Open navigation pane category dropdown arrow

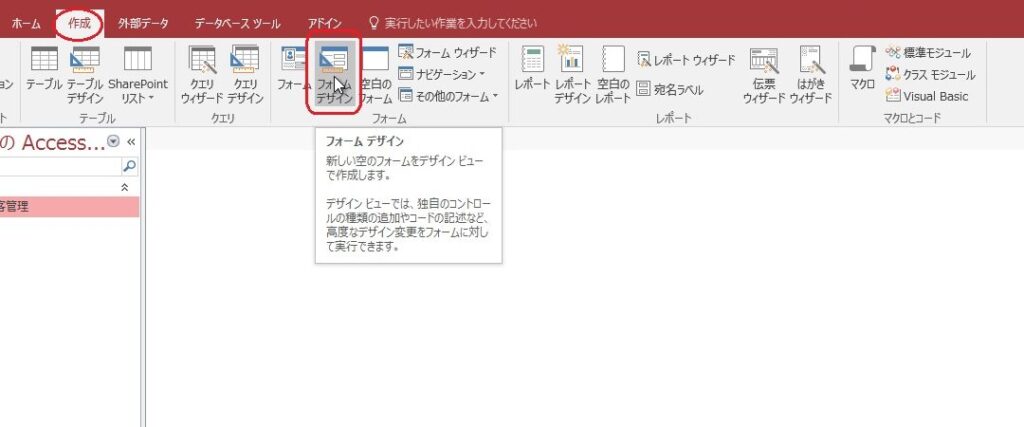[x=113, y=142]
